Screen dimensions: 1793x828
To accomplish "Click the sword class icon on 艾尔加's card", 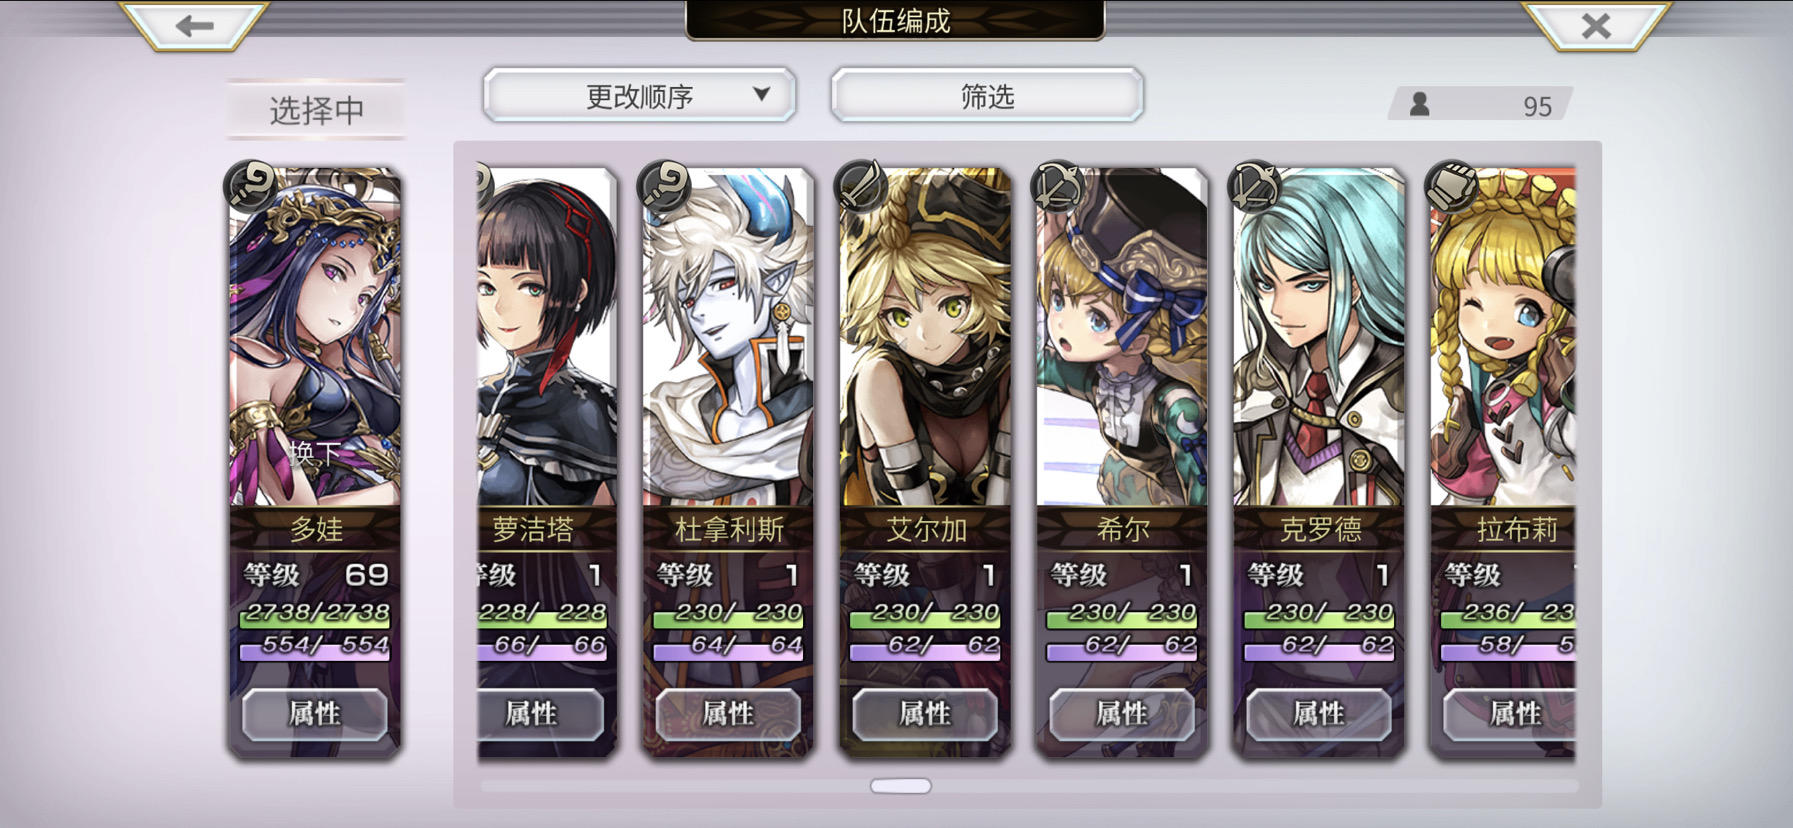I will (861, 184).
